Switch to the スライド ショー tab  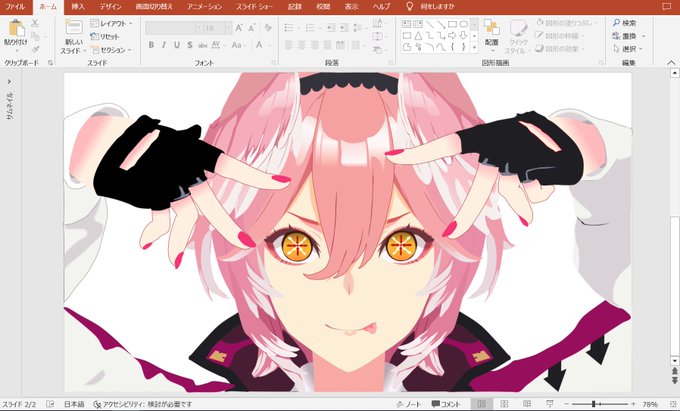pos(254,7)
